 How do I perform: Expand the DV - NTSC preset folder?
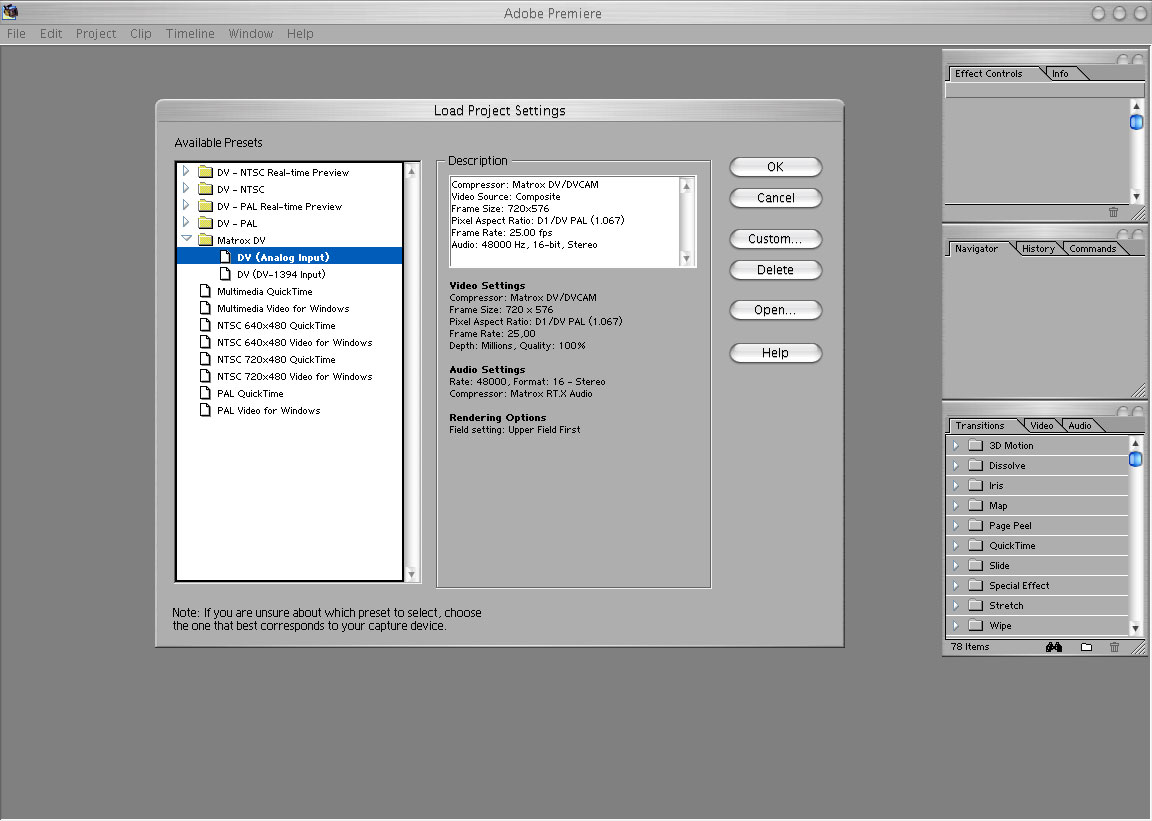point(186,188)
